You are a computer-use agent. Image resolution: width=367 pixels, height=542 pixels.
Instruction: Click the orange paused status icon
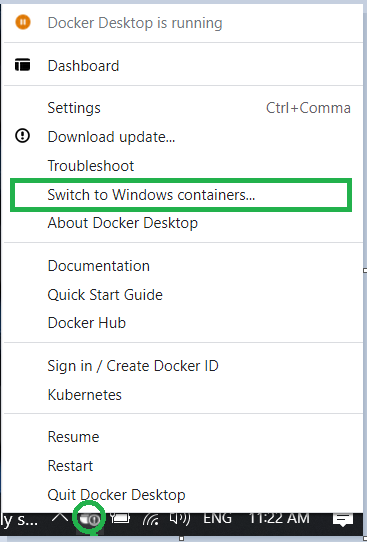click(23, 22)
